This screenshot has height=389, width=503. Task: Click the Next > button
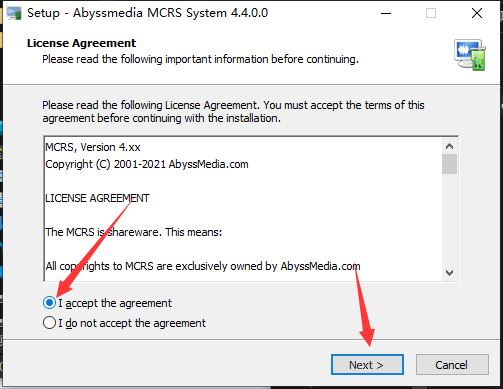(367, 365)
